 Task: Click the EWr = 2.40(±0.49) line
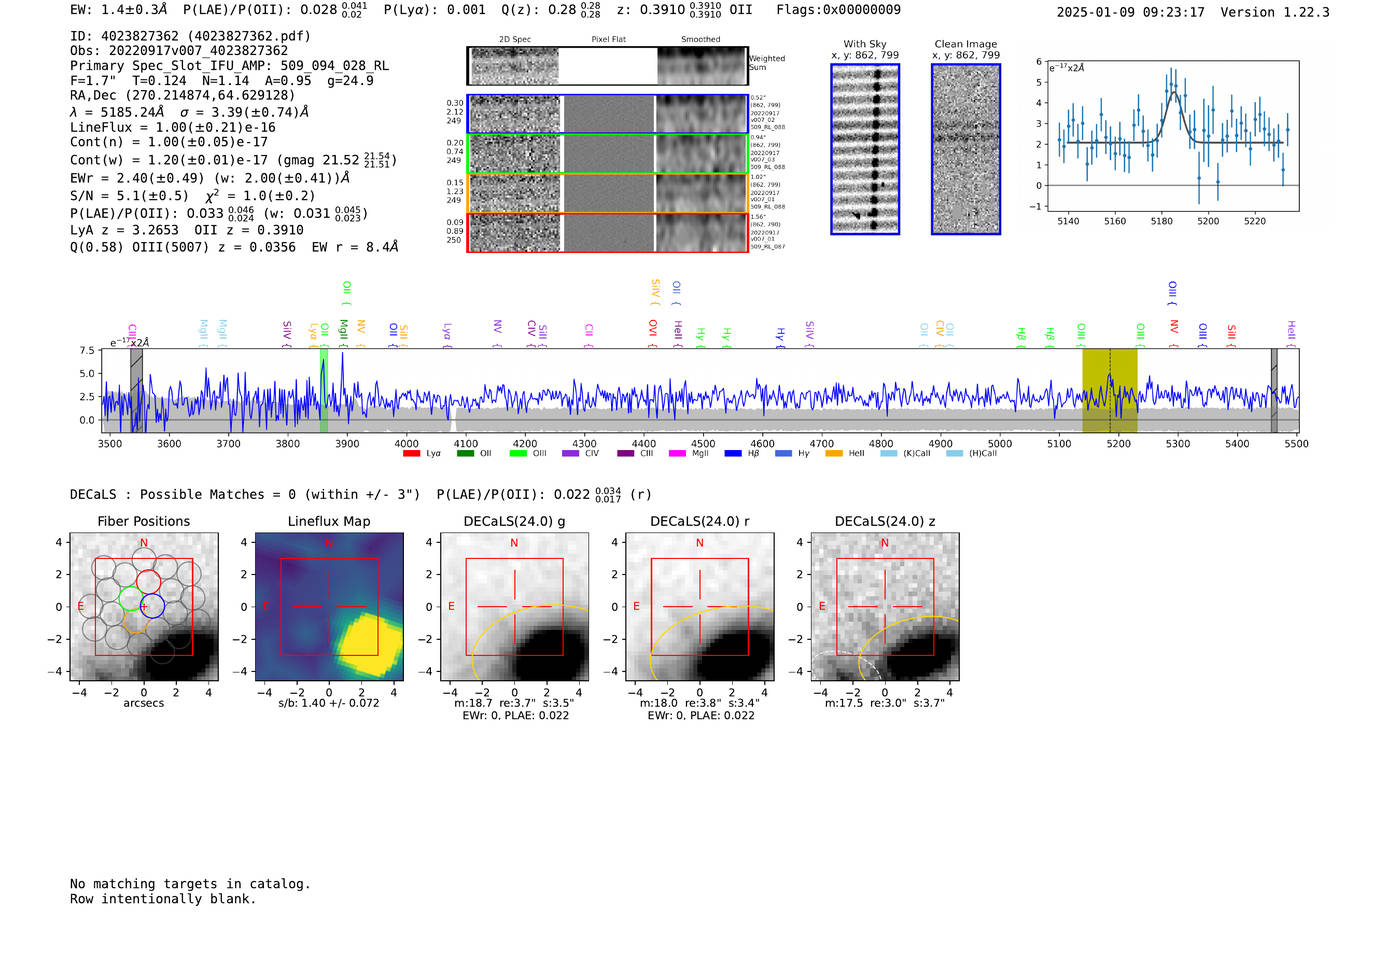tap(210, 178)
